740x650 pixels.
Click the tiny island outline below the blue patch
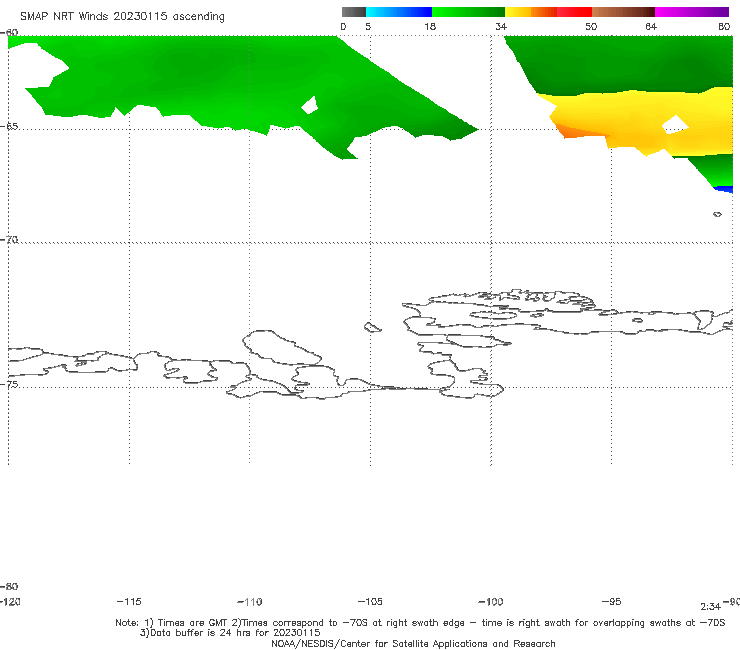[x=717, y=214]
